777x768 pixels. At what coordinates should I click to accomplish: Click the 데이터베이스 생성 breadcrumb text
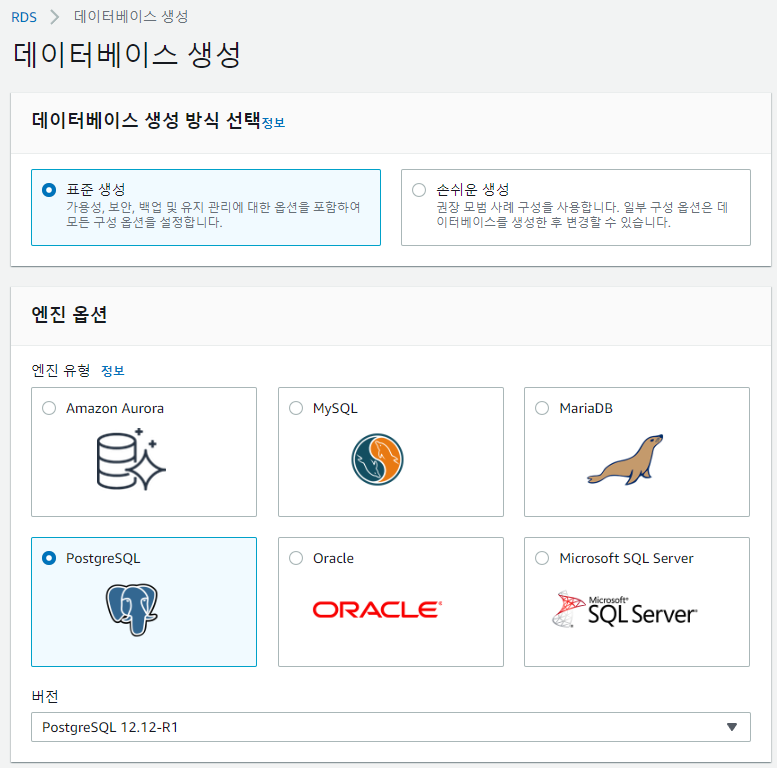pyautogui.click(x=131, y=17)
